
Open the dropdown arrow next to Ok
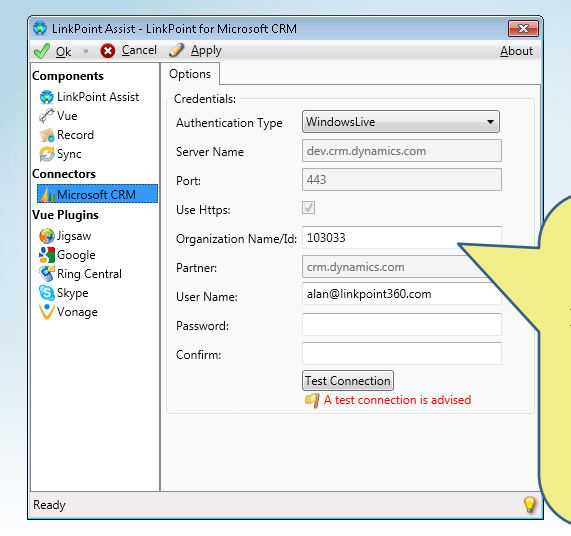(x=86, y=51)
